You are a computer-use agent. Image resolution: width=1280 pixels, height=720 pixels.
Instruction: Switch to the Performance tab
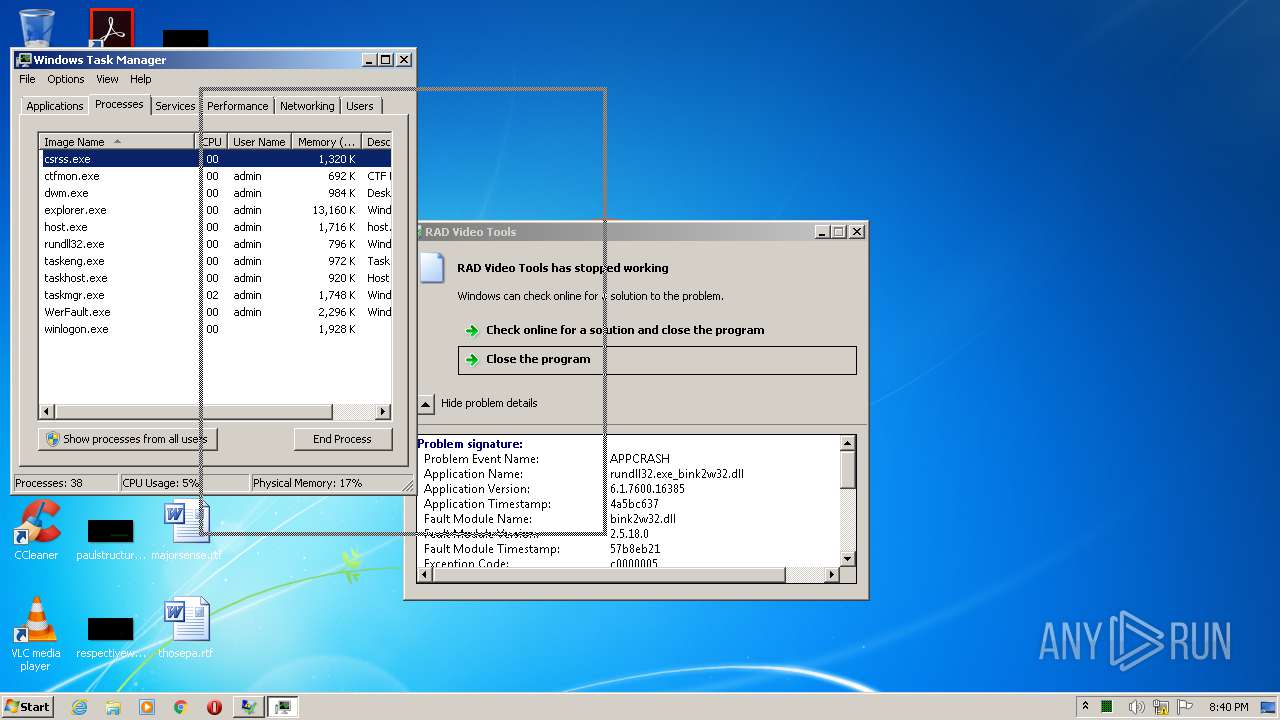(238, 106)
